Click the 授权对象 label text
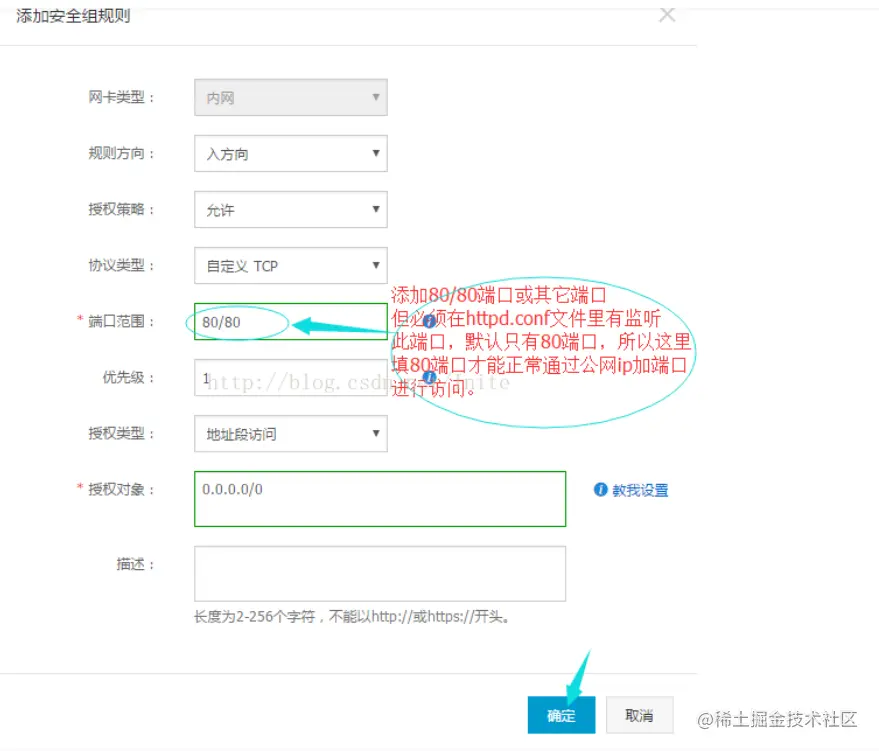 (x=116, y=489)
